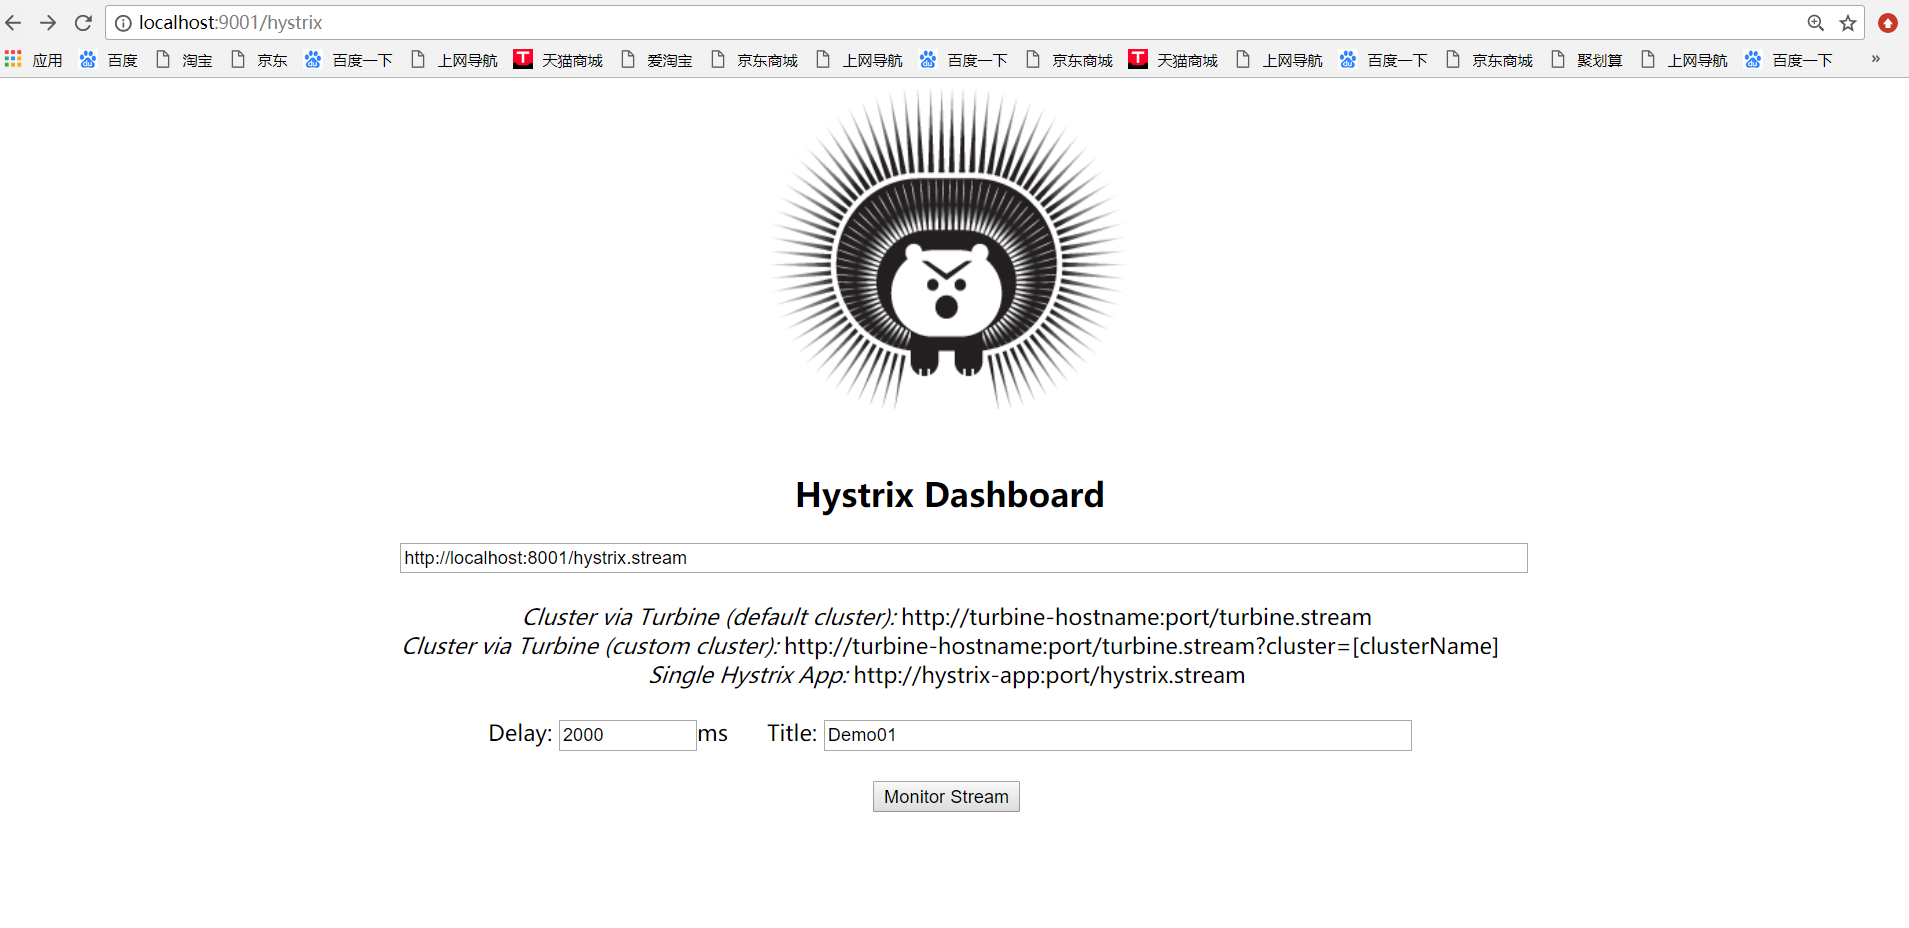Click the custom cluster clusterName example
1909x928 pixels.
pyautogui.click(x=950, y=646)
